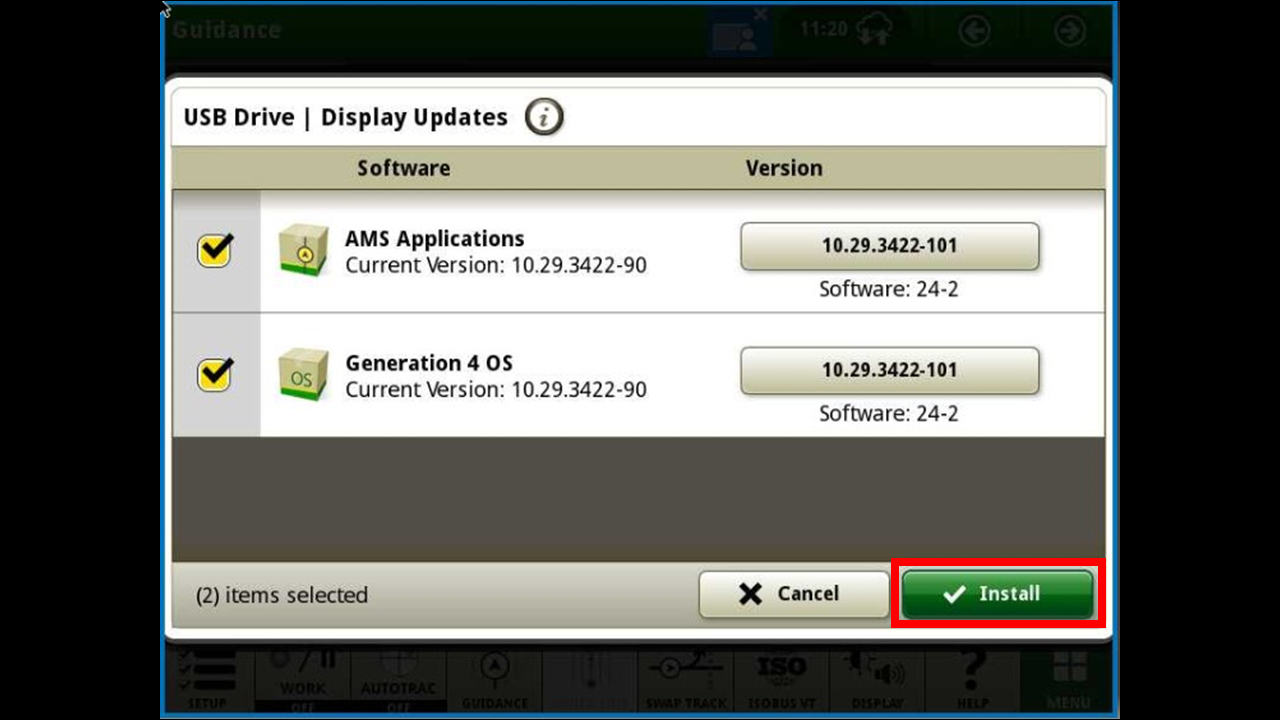Open the Display shortcut in bottom bar
Image resolution: width=1280 pixels, height=720 pixels.
coord(876,681)
